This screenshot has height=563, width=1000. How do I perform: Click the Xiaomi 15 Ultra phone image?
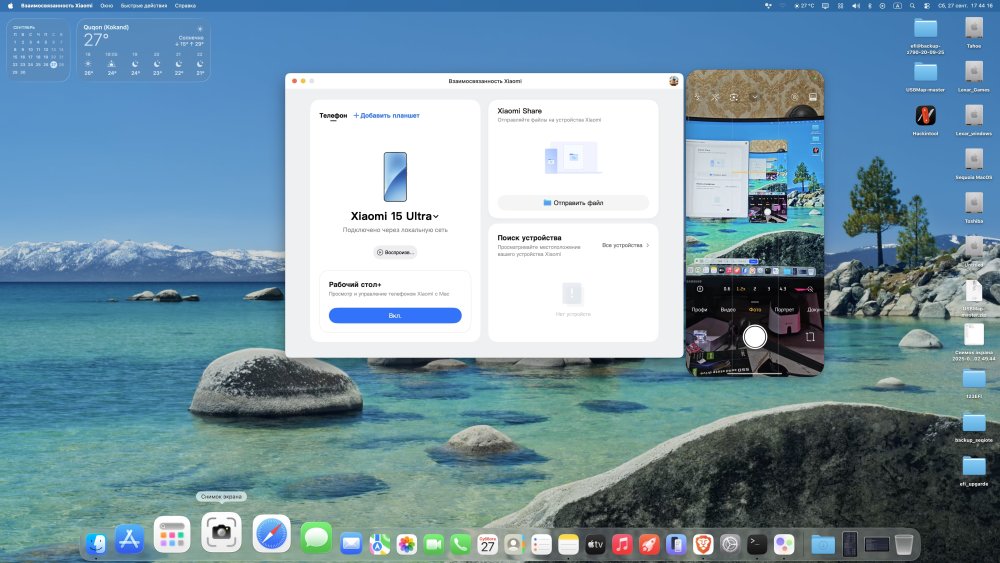click(x=395, y=177)
